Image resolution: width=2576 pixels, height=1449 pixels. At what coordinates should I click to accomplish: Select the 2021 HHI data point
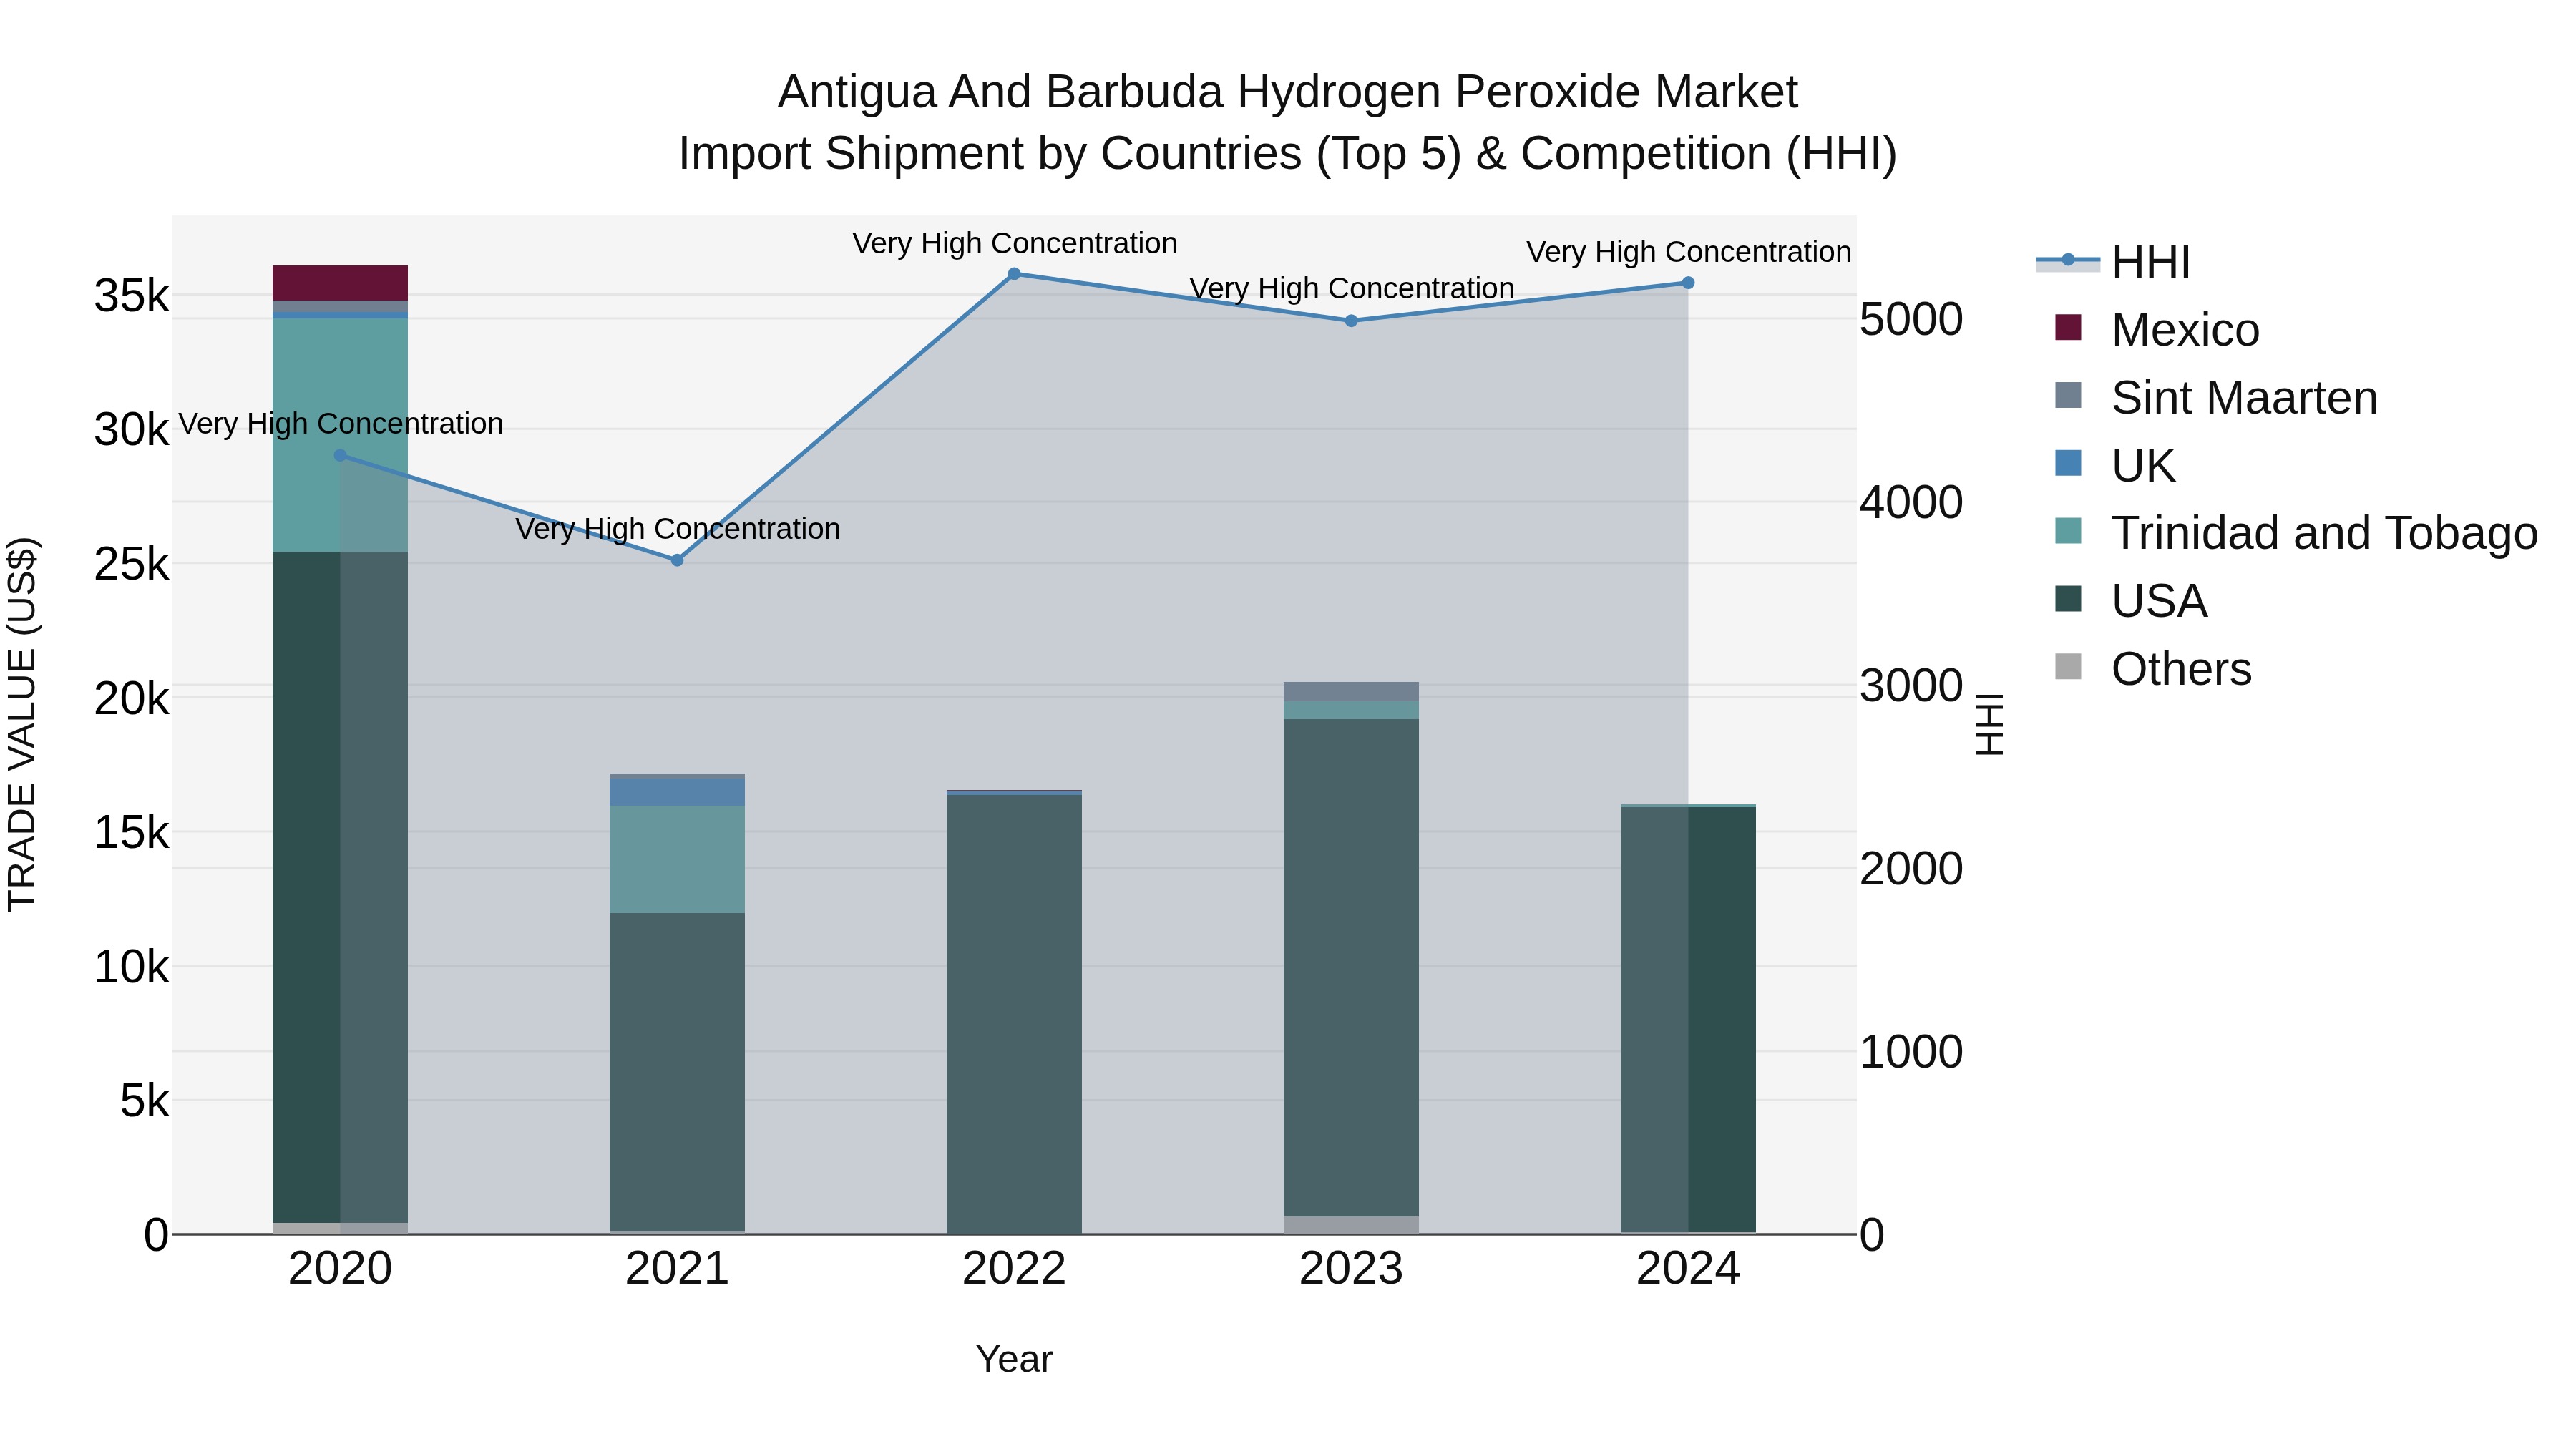(677, 560)
